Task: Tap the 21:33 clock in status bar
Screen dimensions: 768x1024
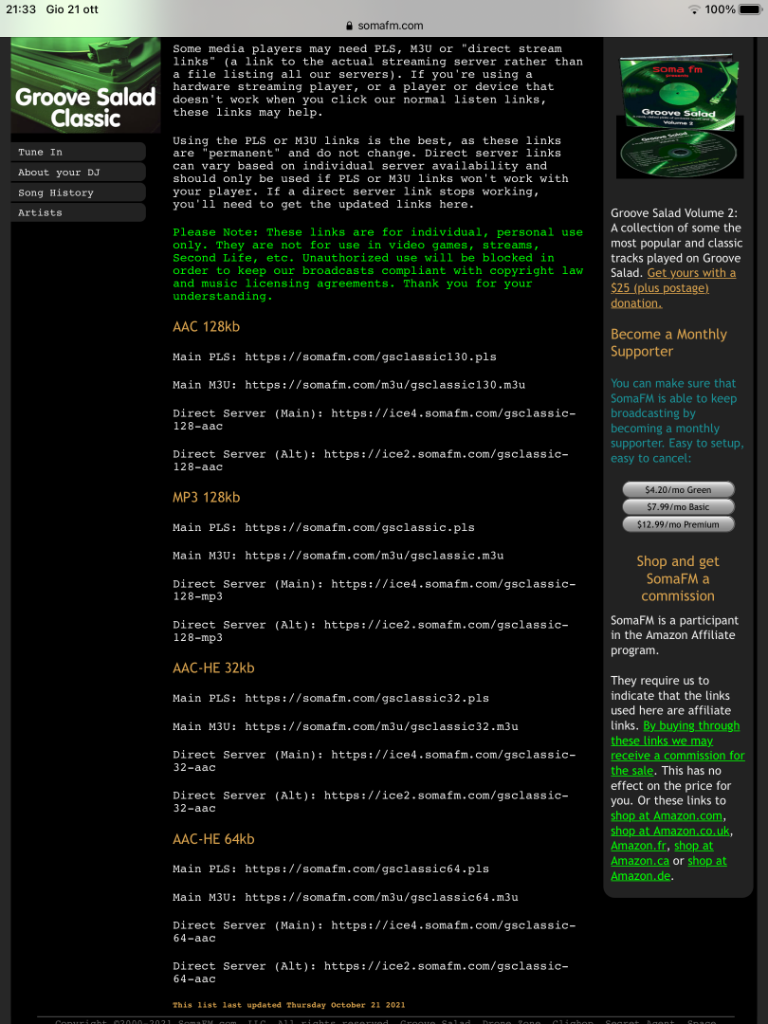Action: [21, 9]
